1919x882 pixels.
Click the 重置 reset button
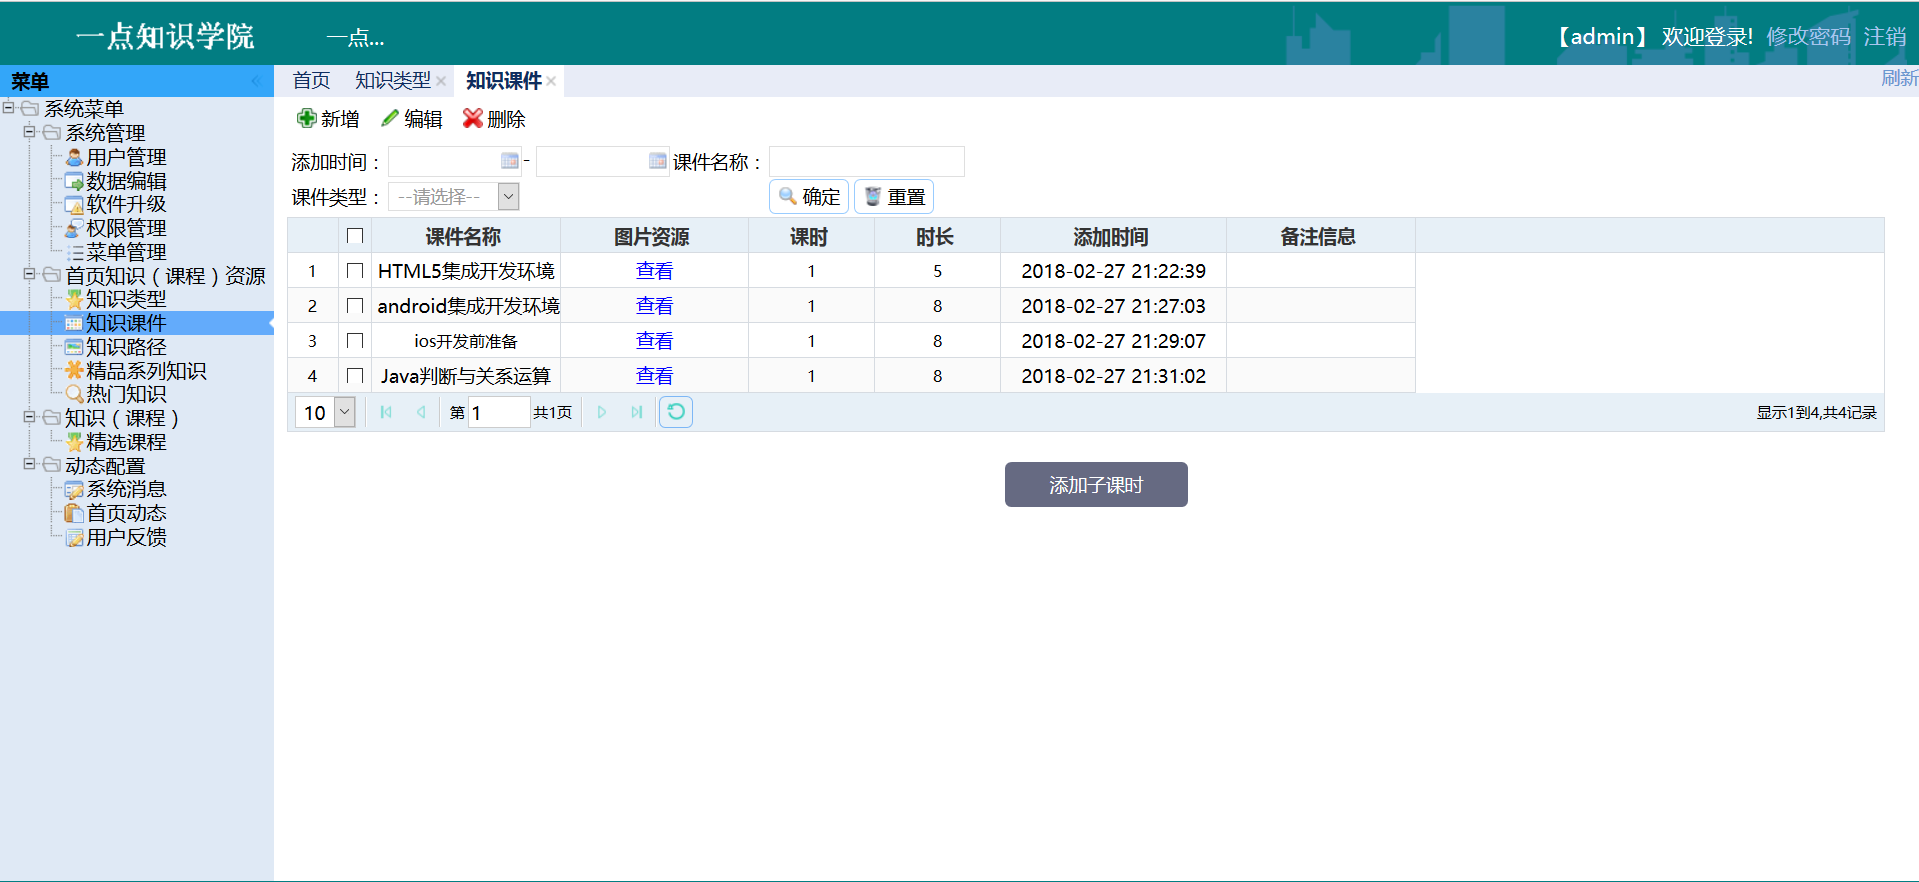tap(894, 197)
